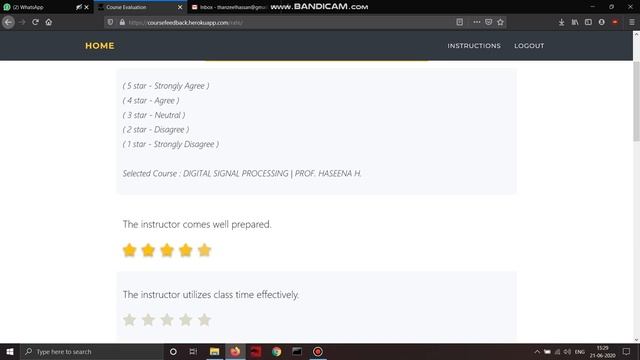The height and width of the screenshot is (360, 640).
Task: Click the browser forward arrow button
Action: click(22, 22)
